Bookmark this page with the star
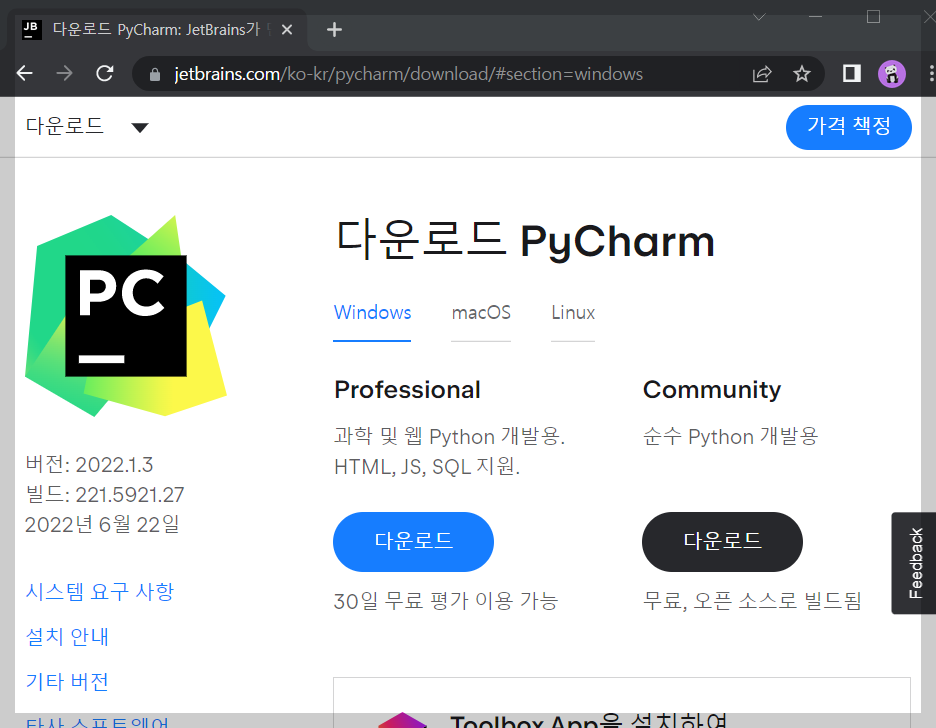Viewport: 936px width, 728px height. (802, 74)
